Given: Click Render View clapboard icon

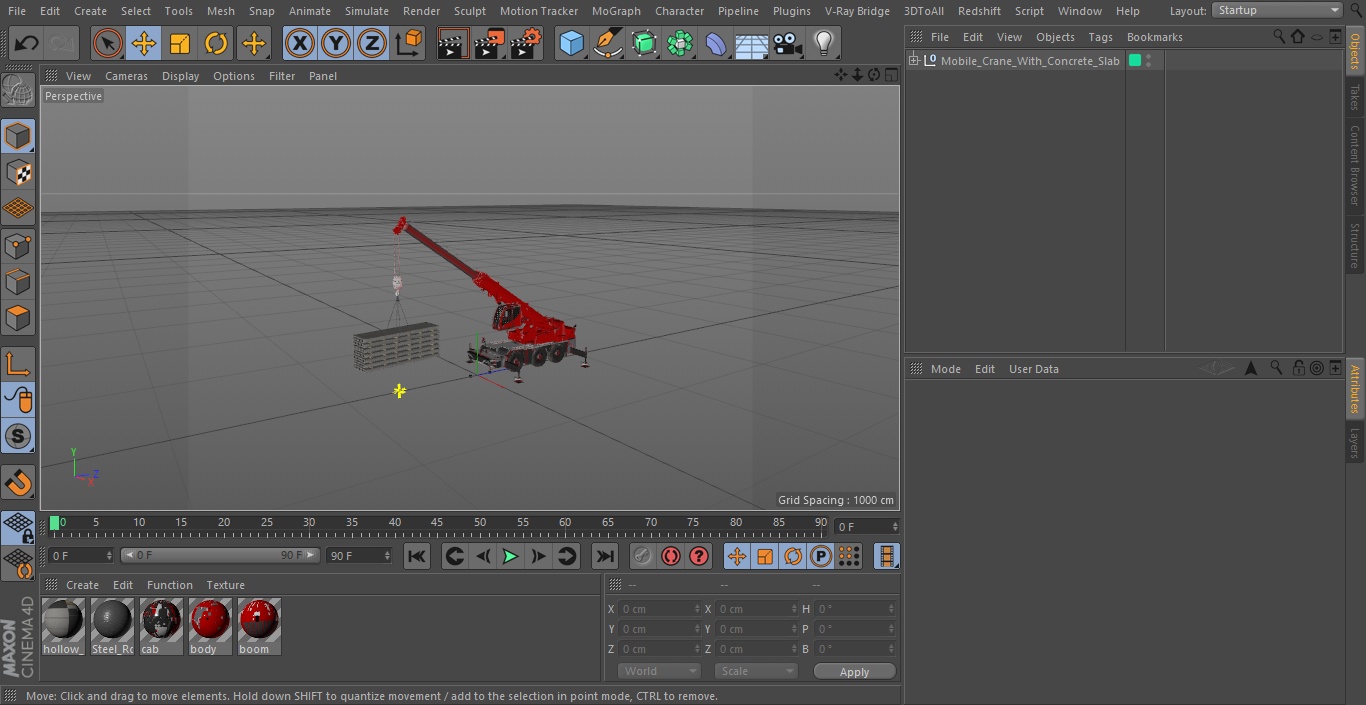Looking at the screenshot, I should tap(453, 43).
